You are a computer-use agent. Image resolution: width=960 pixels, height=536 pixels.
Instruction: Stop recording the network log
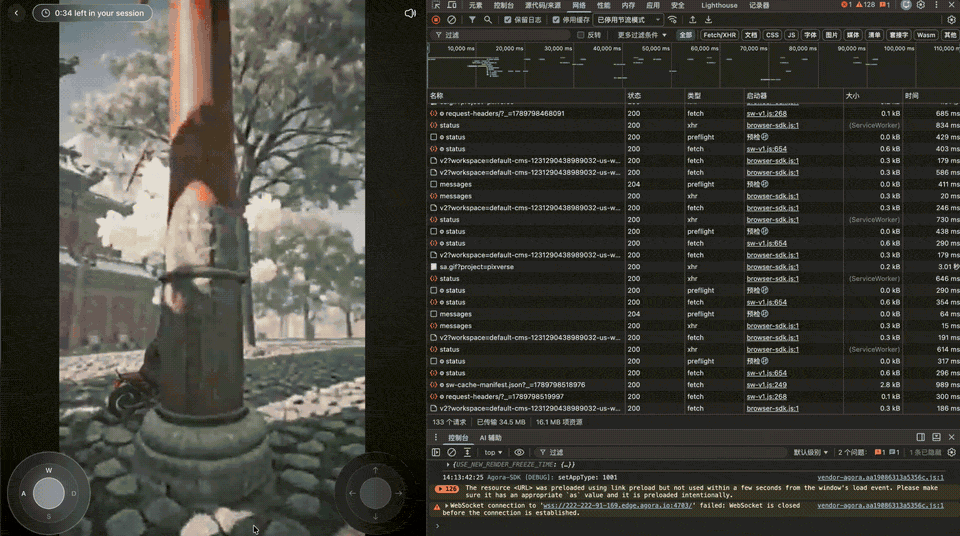coord(436,20)
